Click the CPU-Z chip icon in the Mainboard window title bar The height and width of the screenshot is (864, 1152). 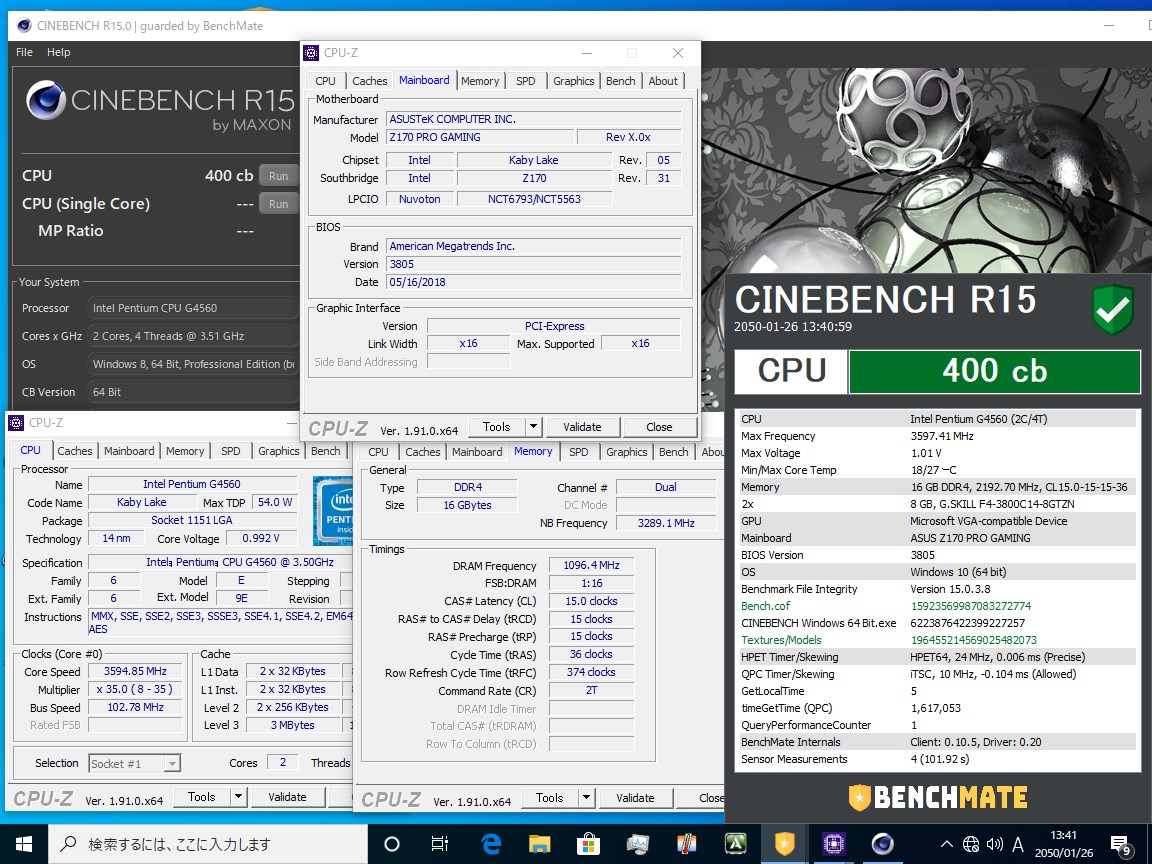pos(312,53)
